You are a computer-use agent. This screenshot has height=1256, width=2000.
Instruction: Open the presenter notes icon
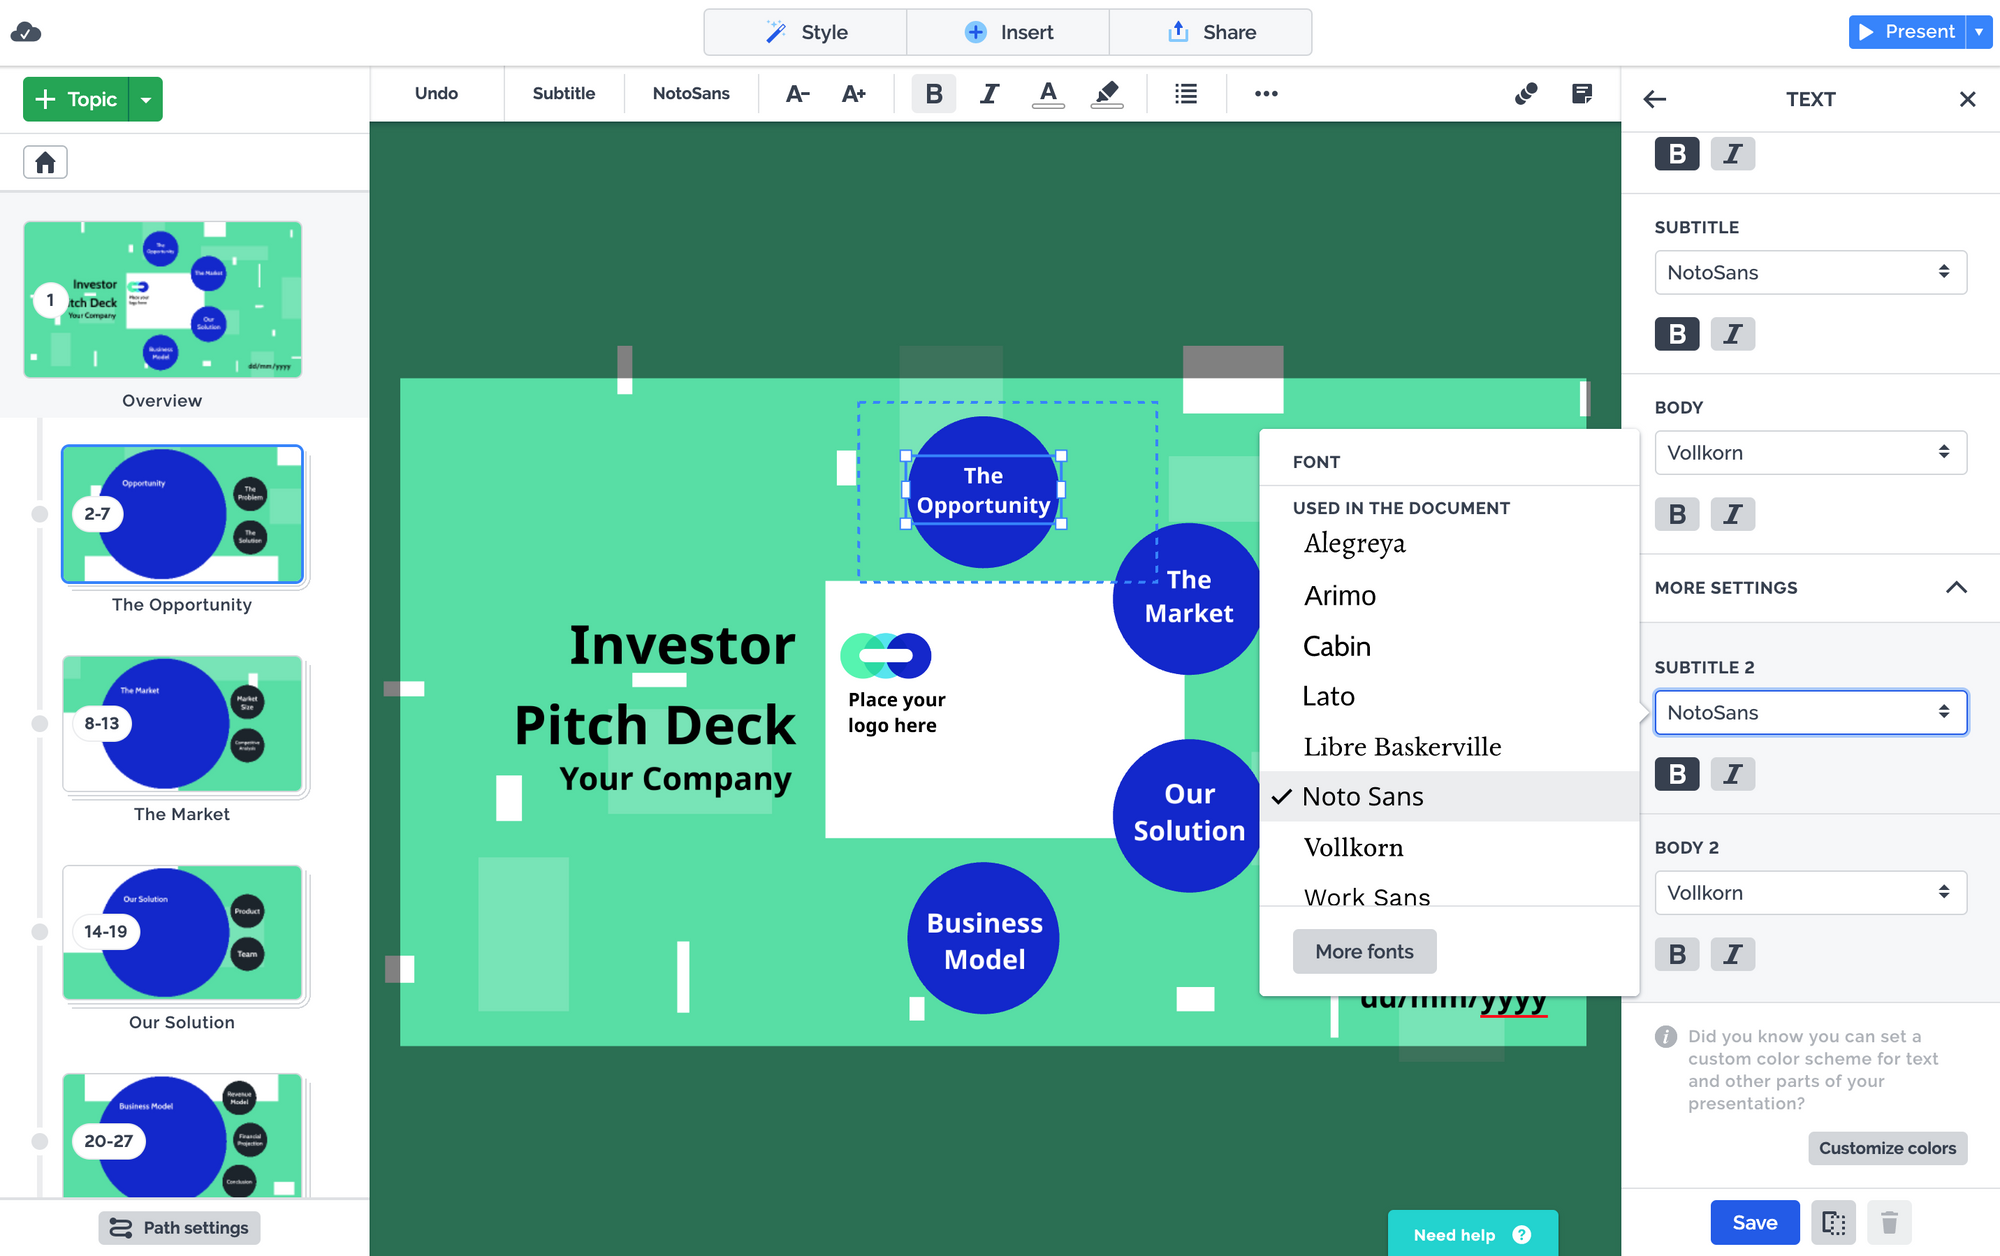coord(1583,93)
